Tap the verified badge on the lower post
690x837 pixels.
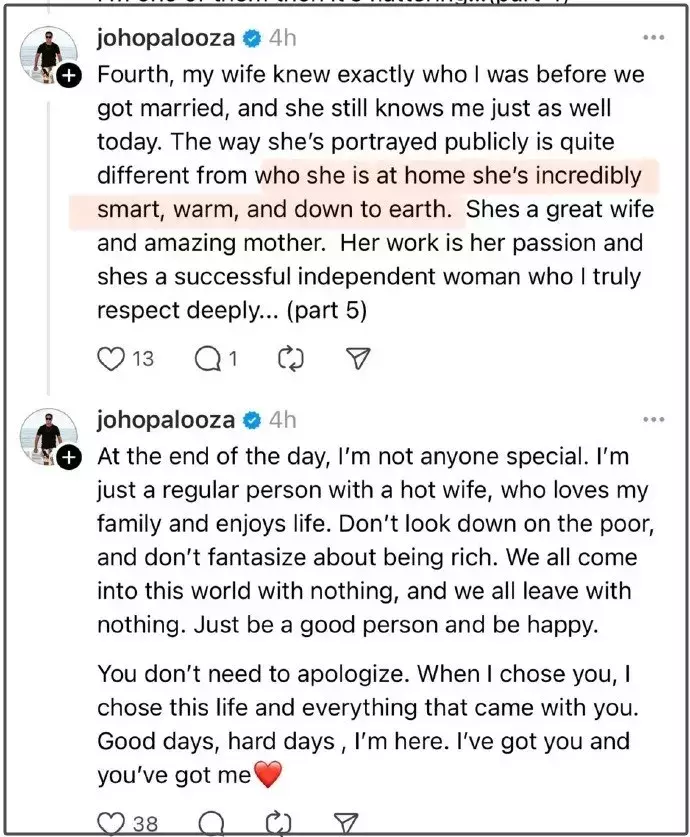pyautogui.click(x=251, y=420)
